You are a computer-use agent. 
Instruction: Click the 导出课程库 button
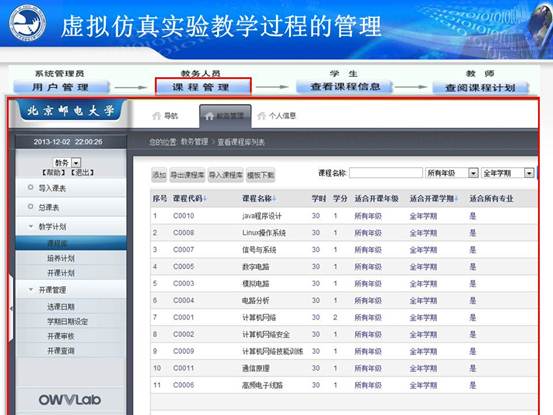(187, 175)
